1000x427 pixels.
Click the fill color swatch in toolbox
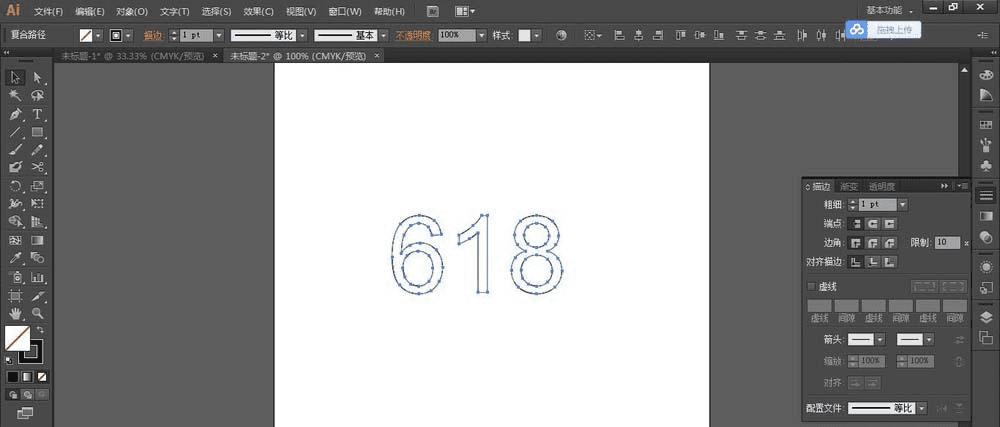[x=17, y=338]
